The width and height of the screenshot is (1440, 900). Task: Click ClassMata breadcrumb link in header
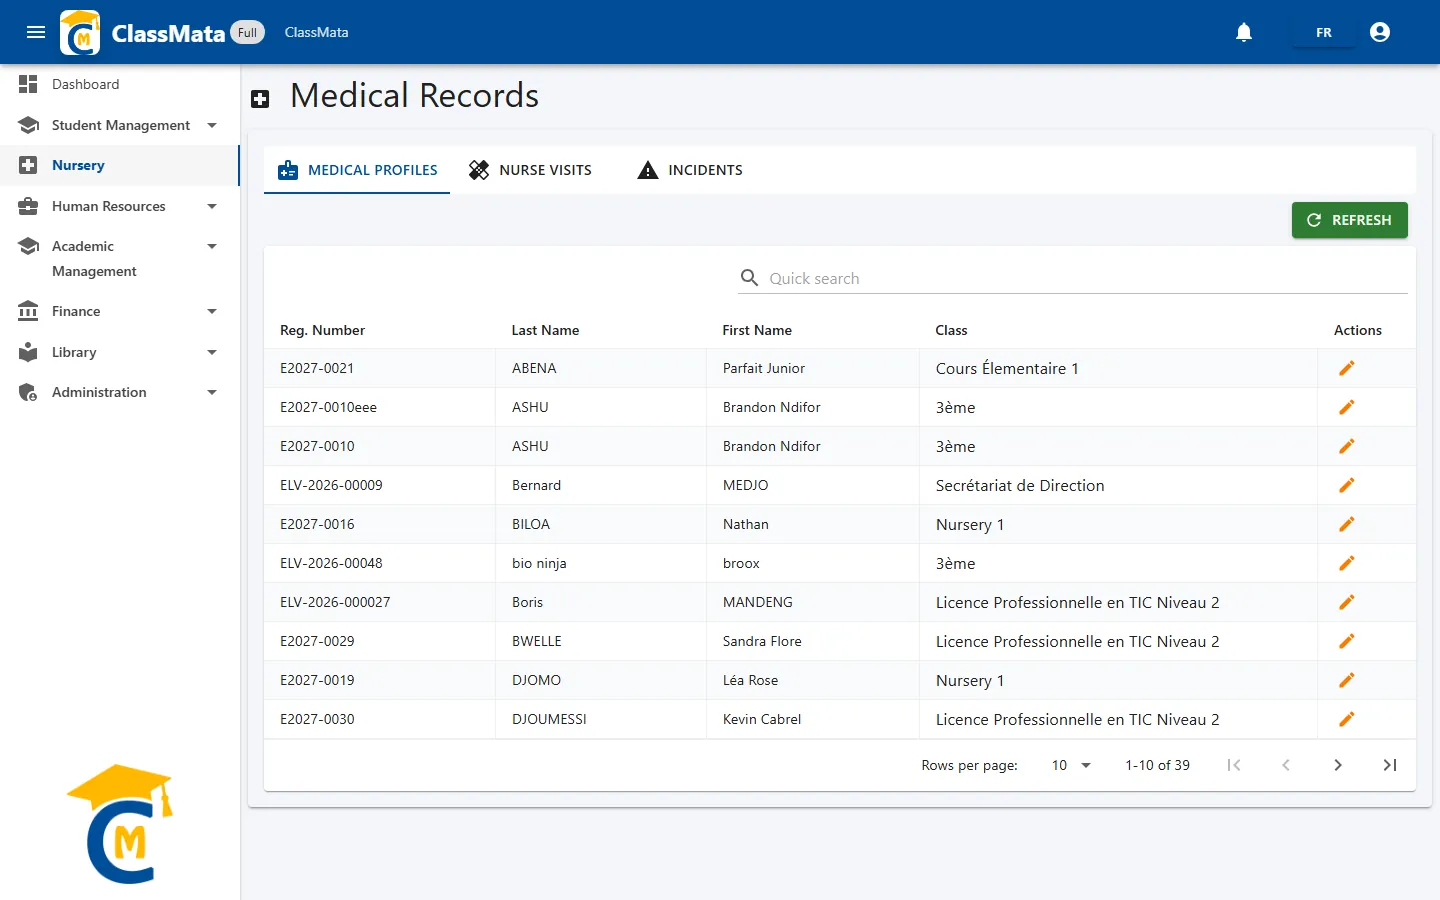coord(316,32)
